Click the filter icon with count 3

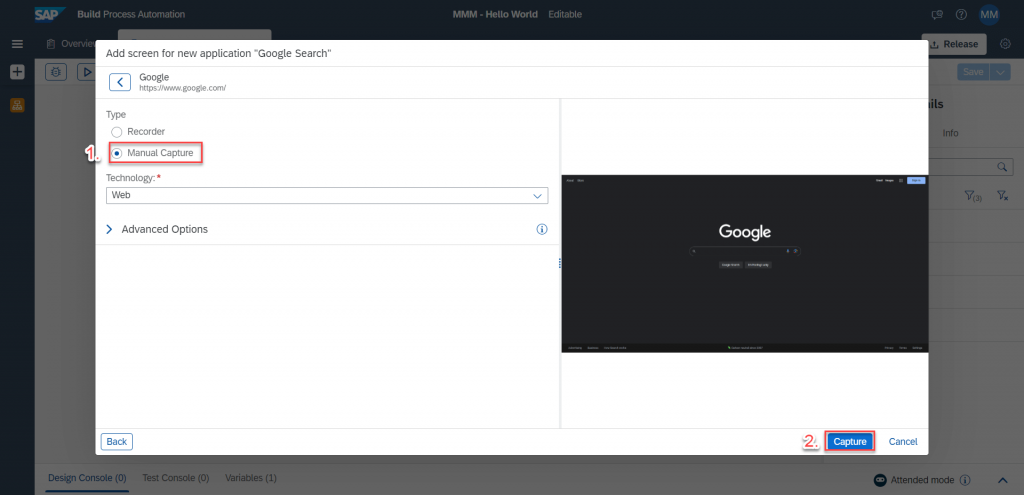[972, 196]
